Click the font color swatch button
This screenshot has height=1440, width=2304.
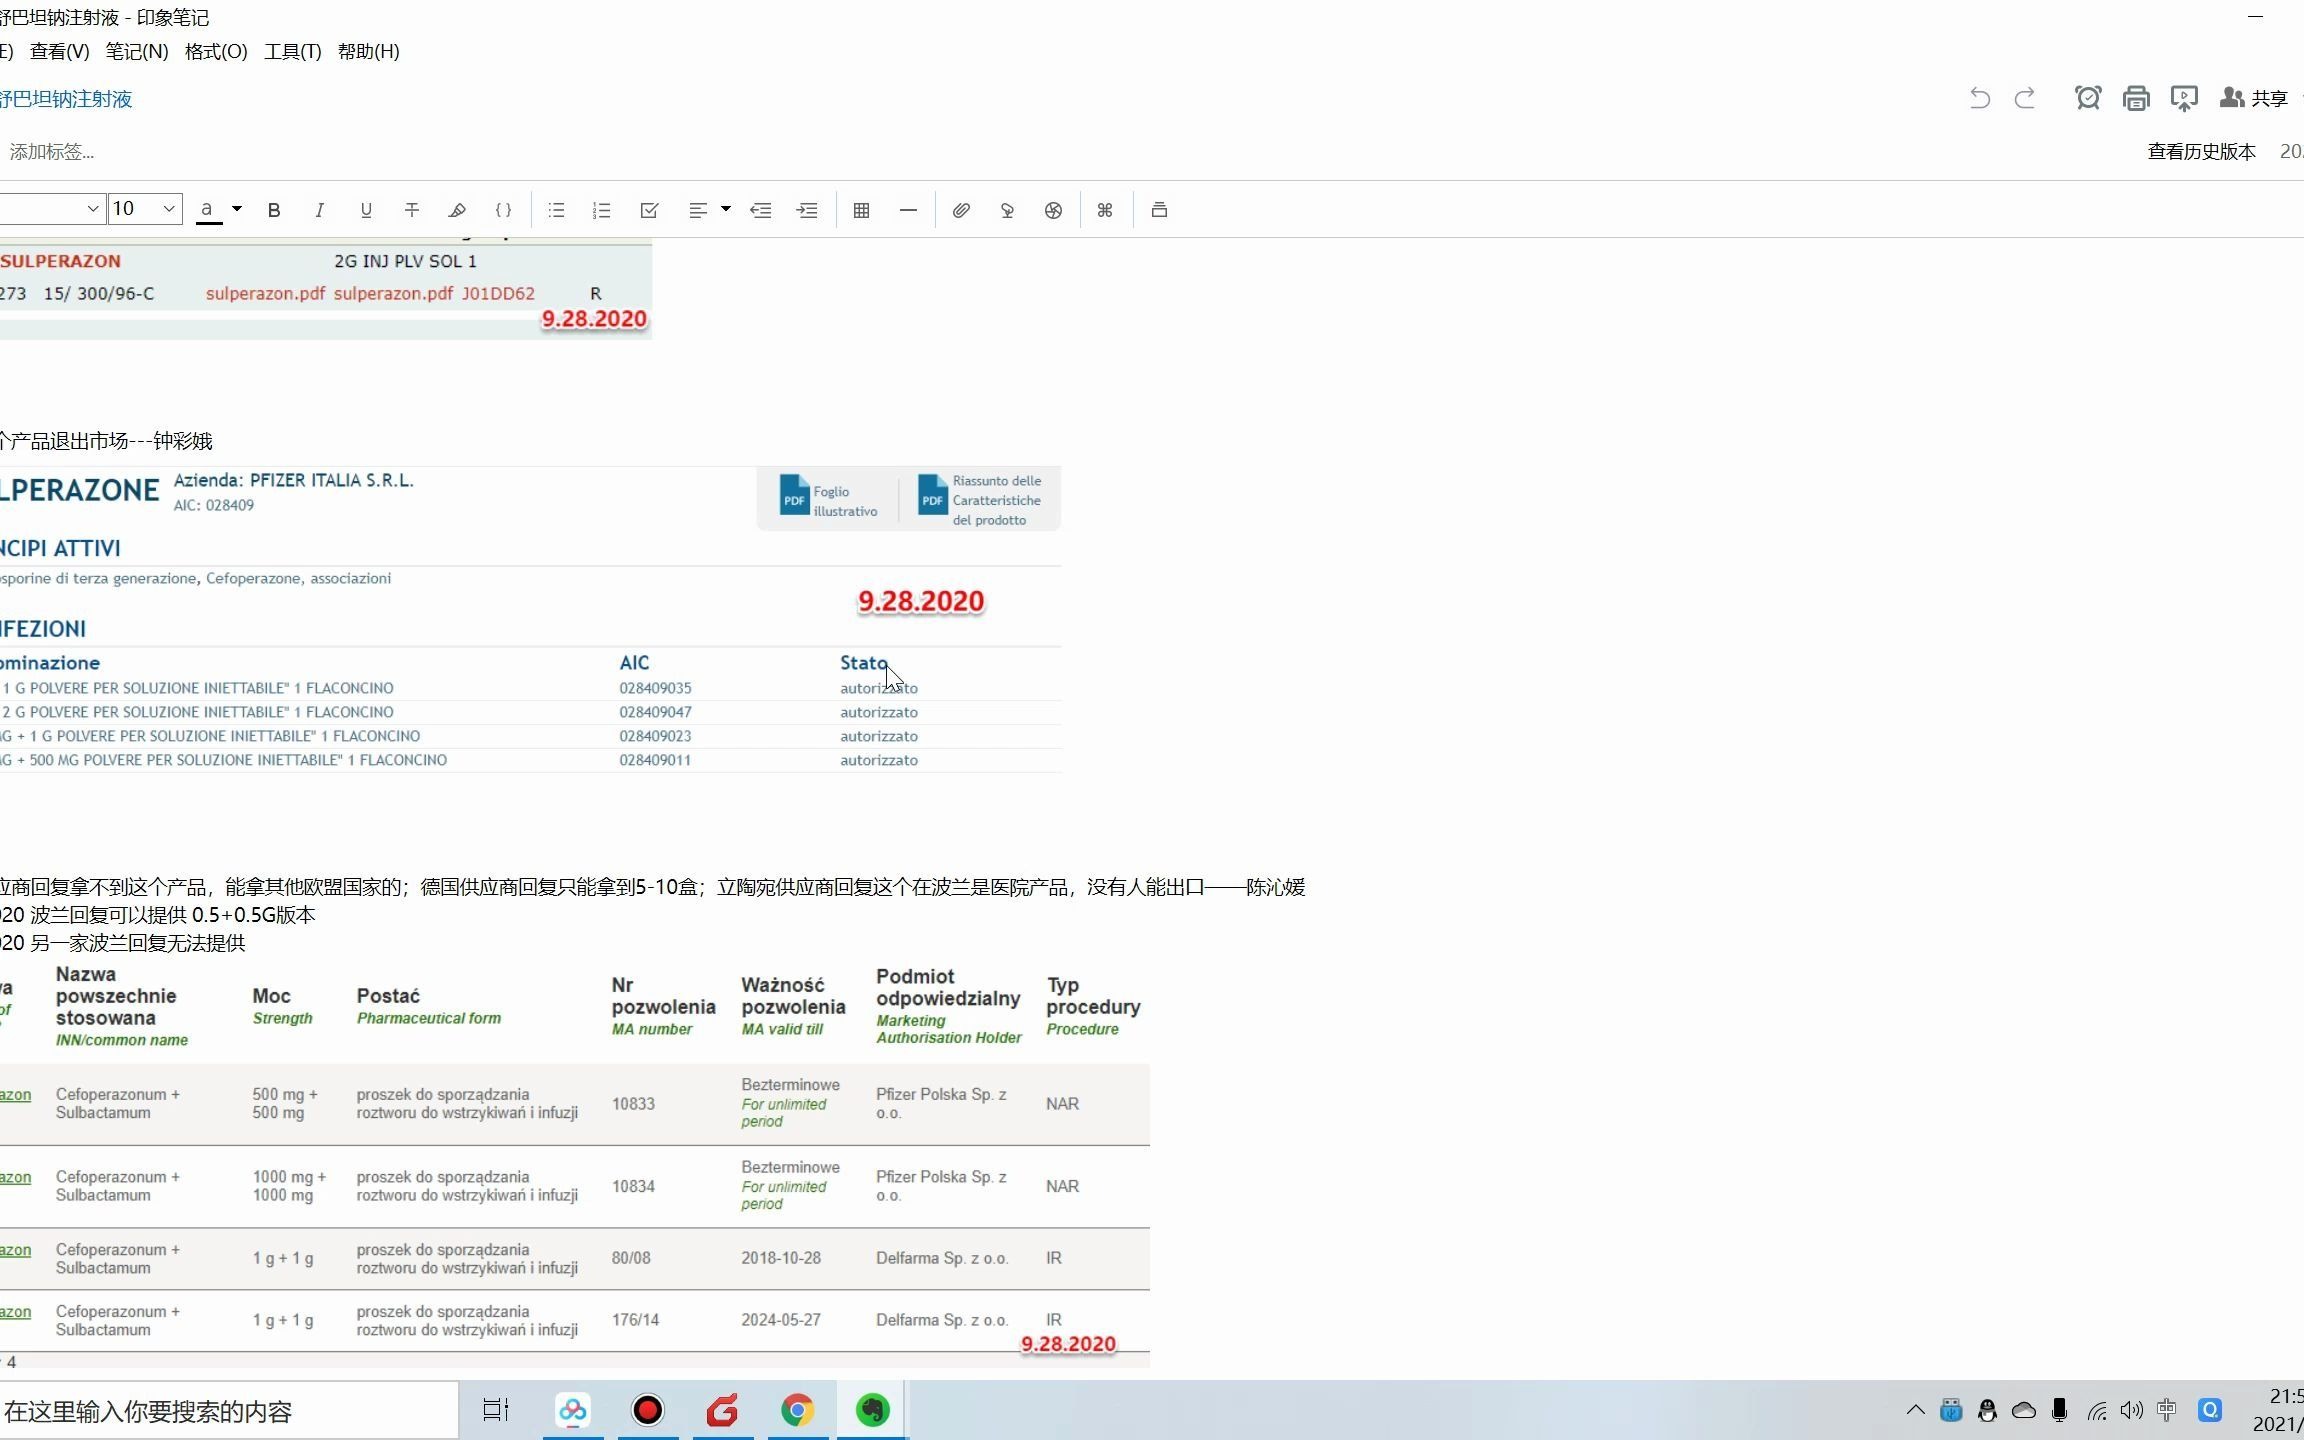coord(208,210)
